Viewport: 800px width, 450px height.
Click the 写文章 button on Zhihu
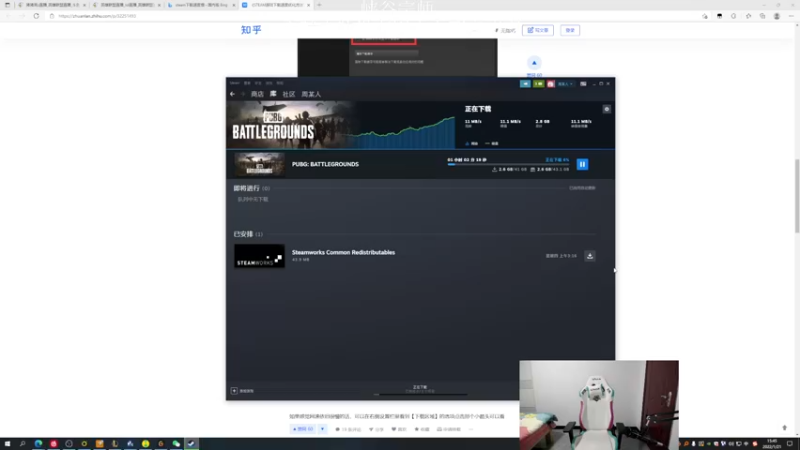538,30
